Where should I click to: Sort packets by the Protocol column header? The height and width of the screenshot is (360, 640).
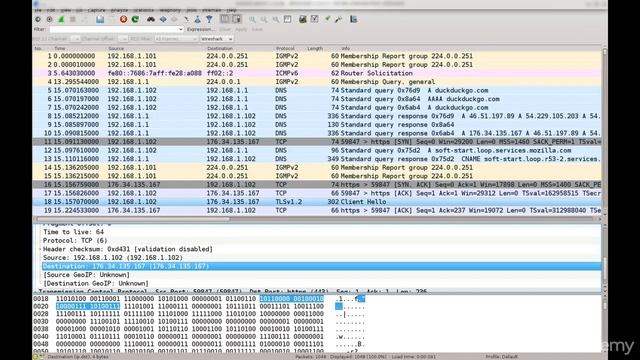pyautogui.click(x=285, y=48)
